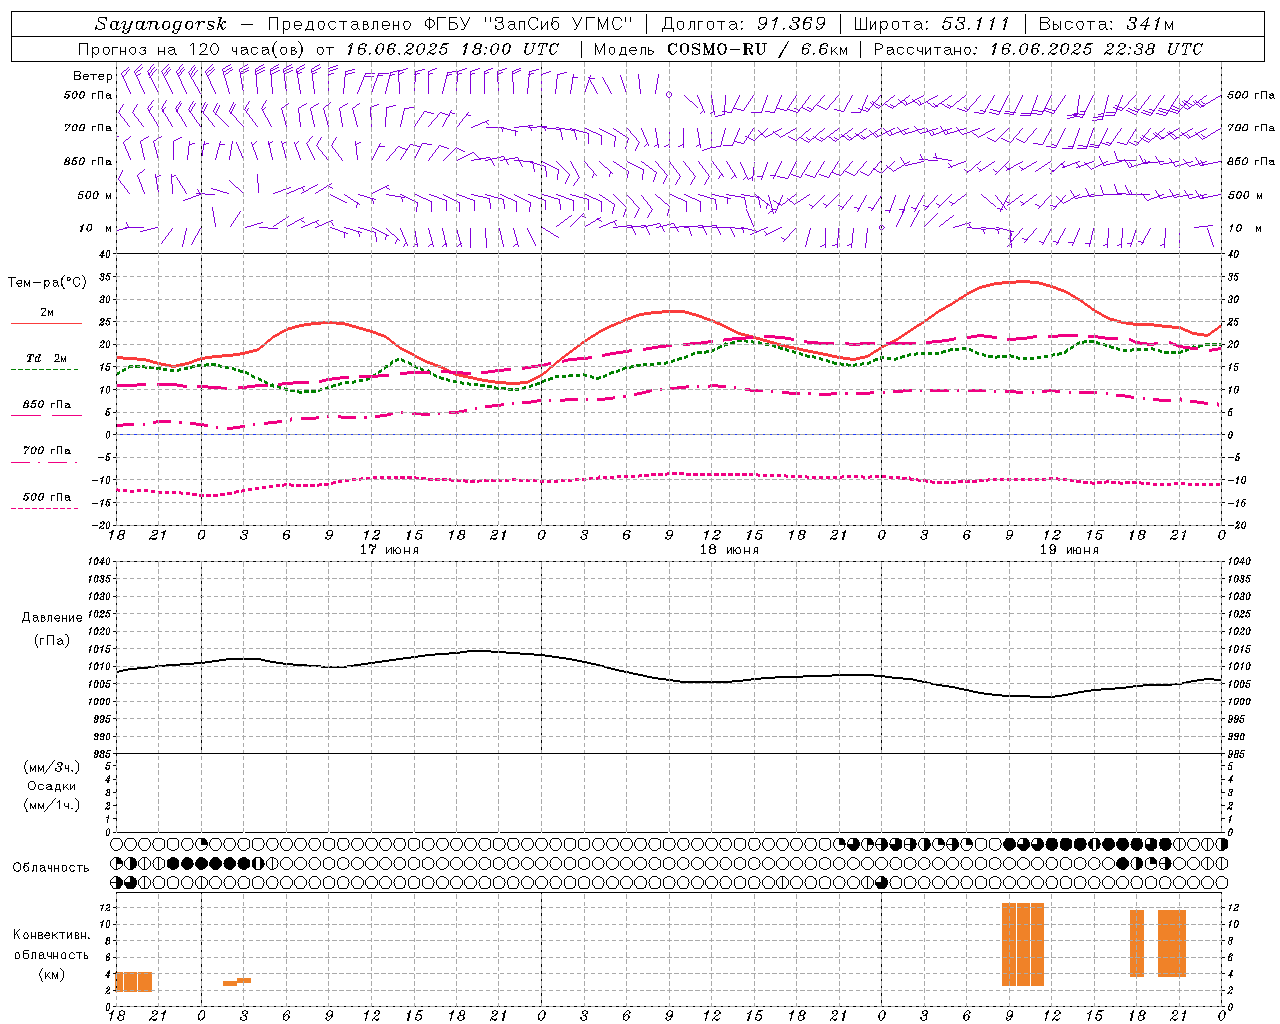
Task: Click the 'Высота: 341м' elevation value
Action: 1106,24
